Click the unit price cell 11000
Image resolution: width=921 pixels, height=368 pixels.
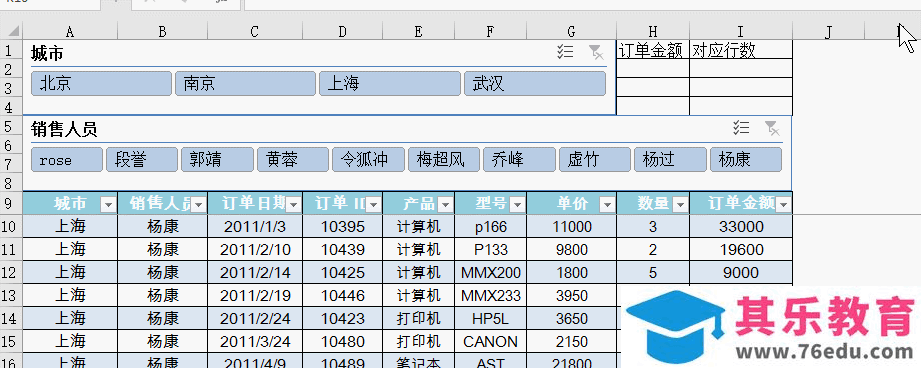coord(572,227)
